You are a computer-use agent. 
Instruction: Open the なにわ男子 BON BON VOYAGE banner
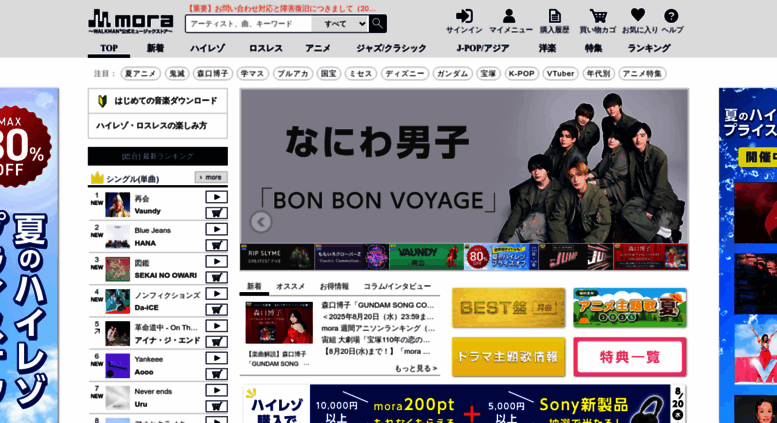(x=464, y=166)
